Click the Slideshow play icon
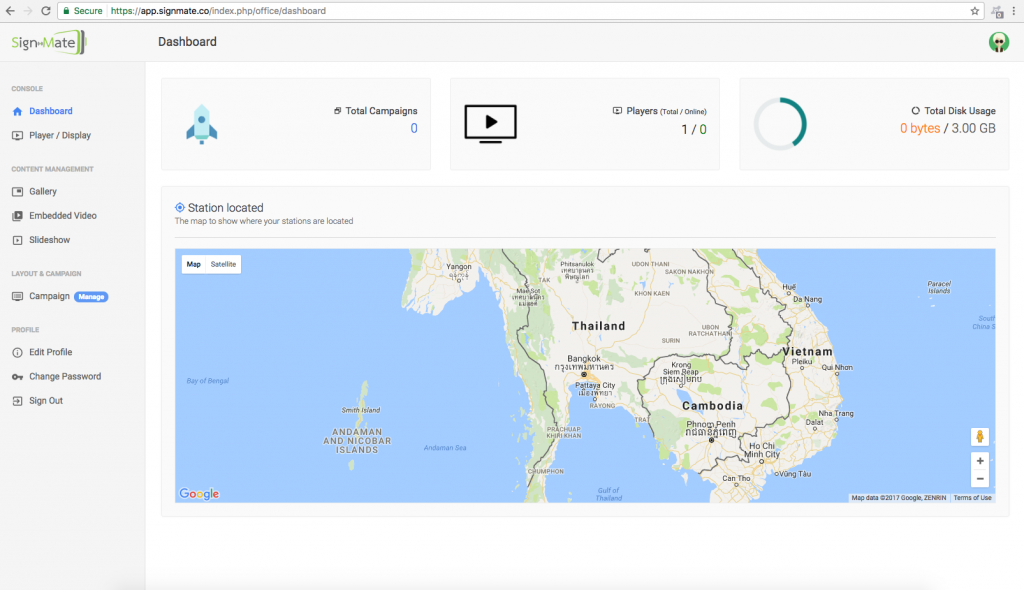Image resolution: width=1024 pixels, height=590 pixels. click(18, 240)
